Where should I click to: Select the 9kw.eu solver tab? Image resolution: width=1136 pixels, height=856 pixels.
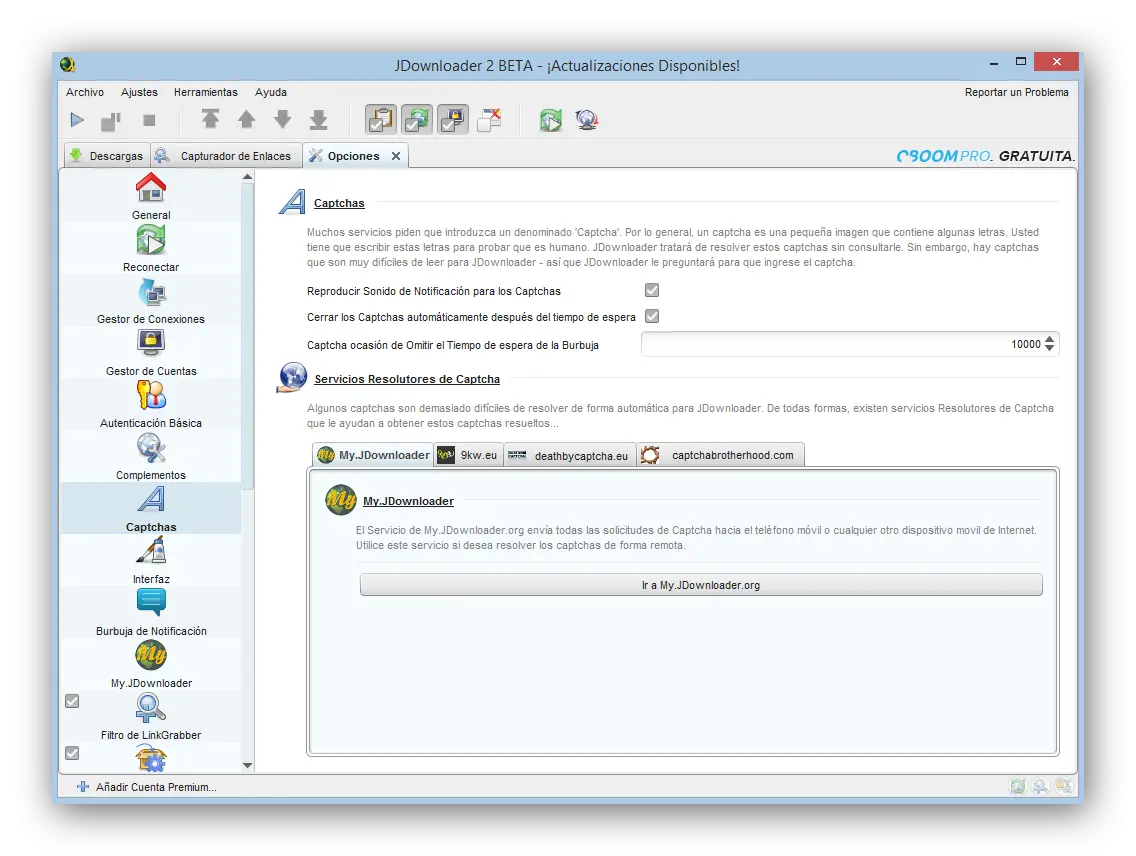point(469,455)
